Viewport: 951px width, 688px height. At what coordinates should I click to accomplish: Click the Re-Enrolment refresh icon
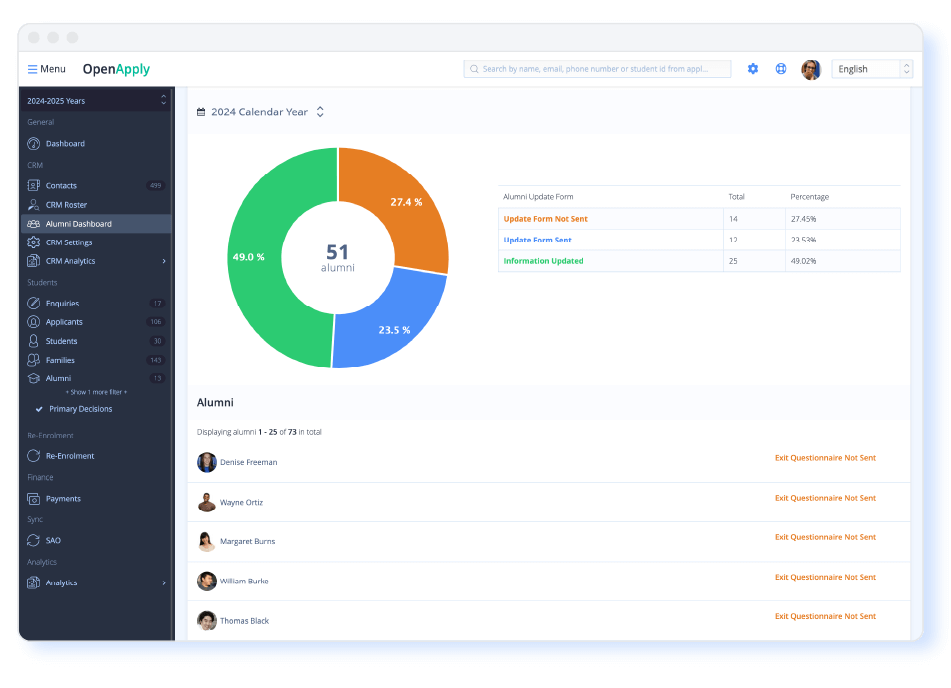(x=34, y=456)
